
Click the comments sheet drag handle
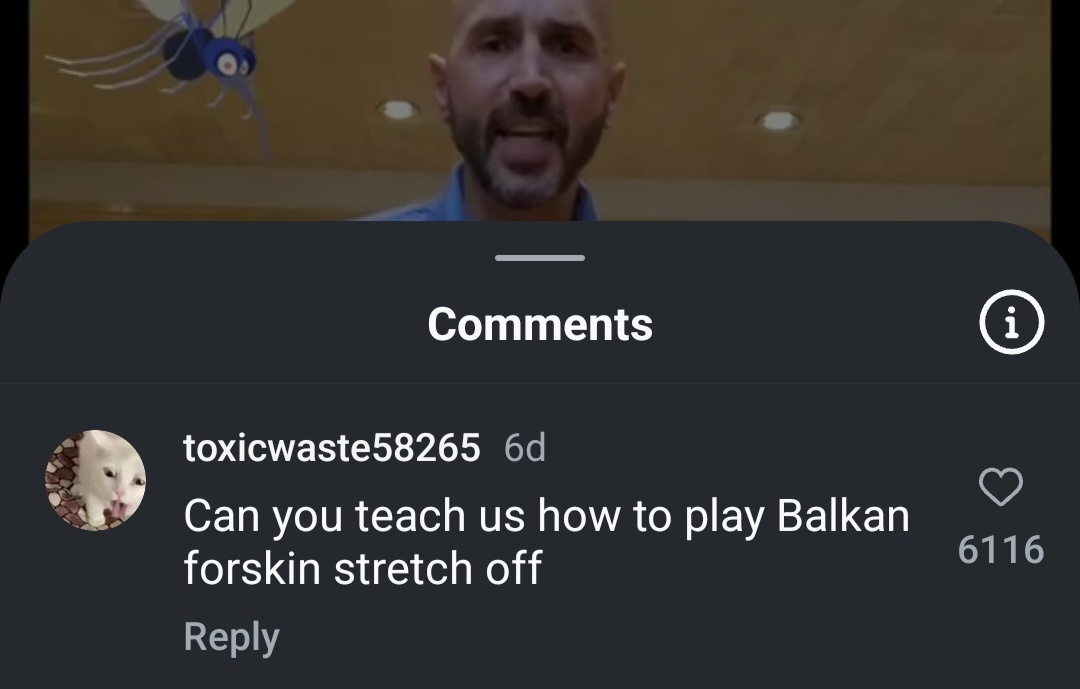pos(539,258)
